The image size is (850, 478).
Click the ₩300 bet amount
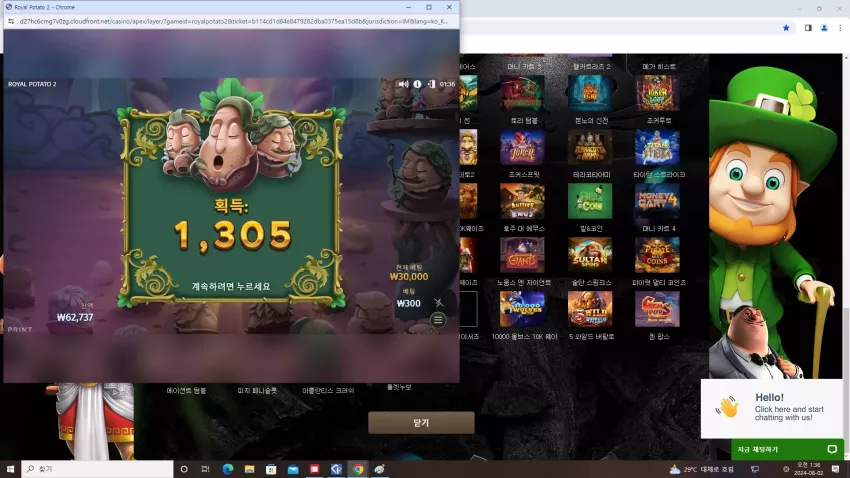point(408,303)
